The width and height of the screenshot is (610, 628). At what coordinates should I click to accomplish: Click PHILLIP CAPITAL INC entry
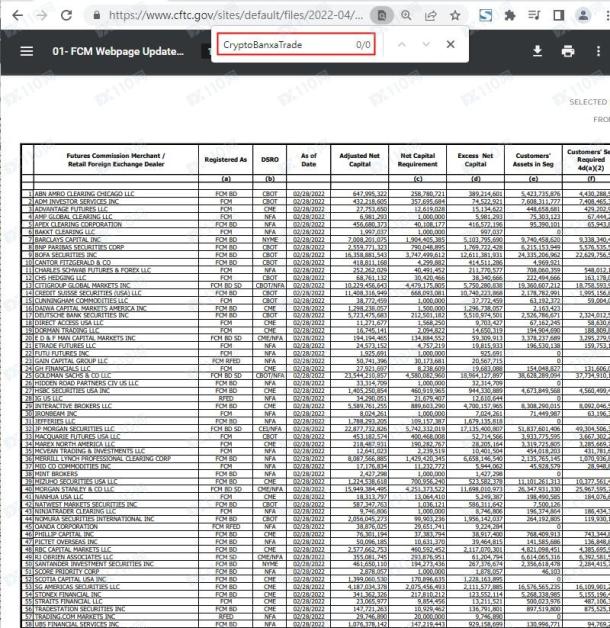point(64,534)
